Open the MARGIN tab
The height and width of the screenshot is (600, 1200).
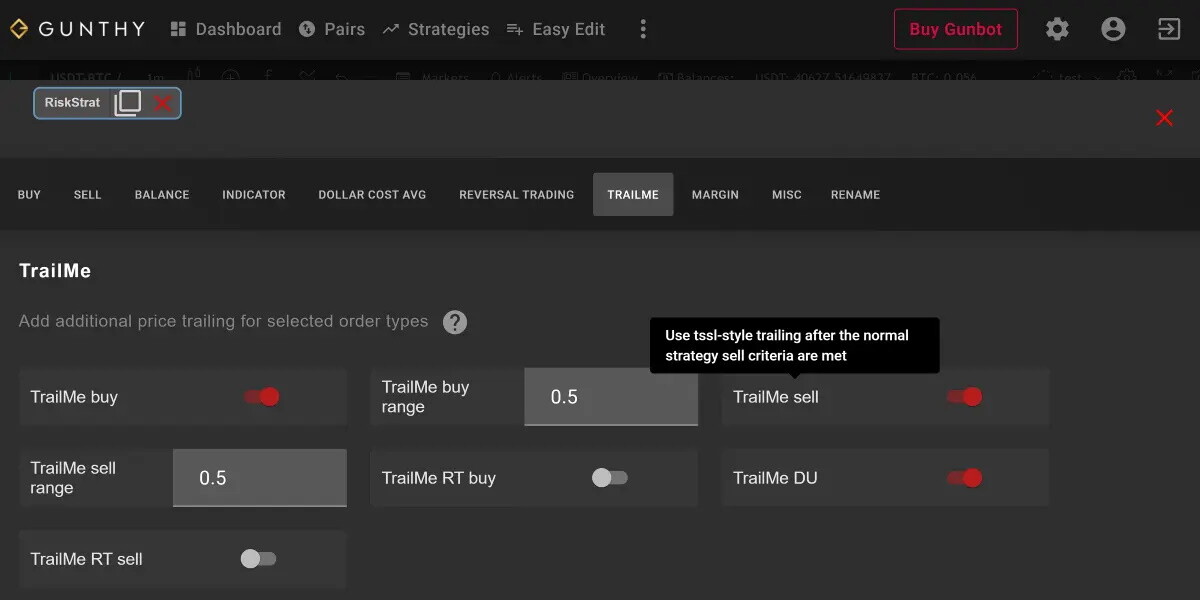click(x=715, y=195)
